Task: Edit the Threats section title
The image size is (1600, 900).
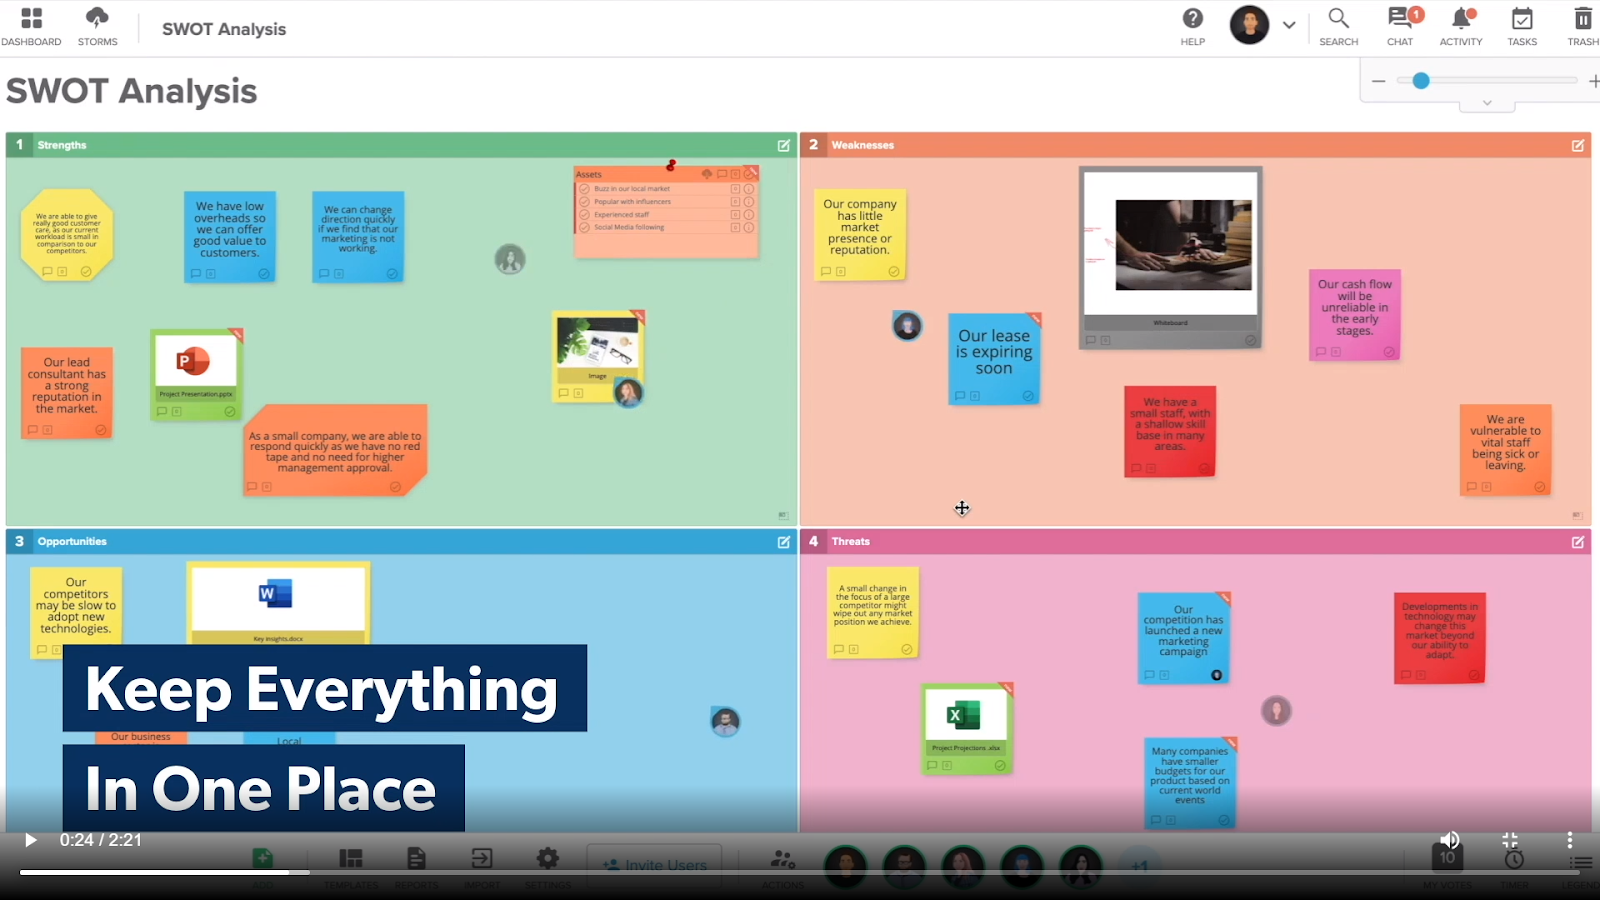Action: [x=1578, y=542]
